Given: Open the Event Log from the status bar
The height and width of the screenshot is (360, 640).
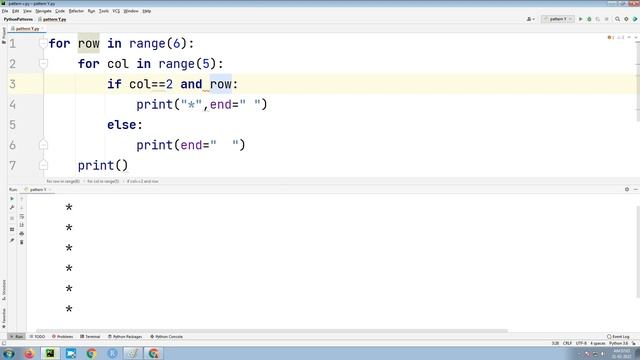Looking at the screenshot, I should [x=618, y=337].
